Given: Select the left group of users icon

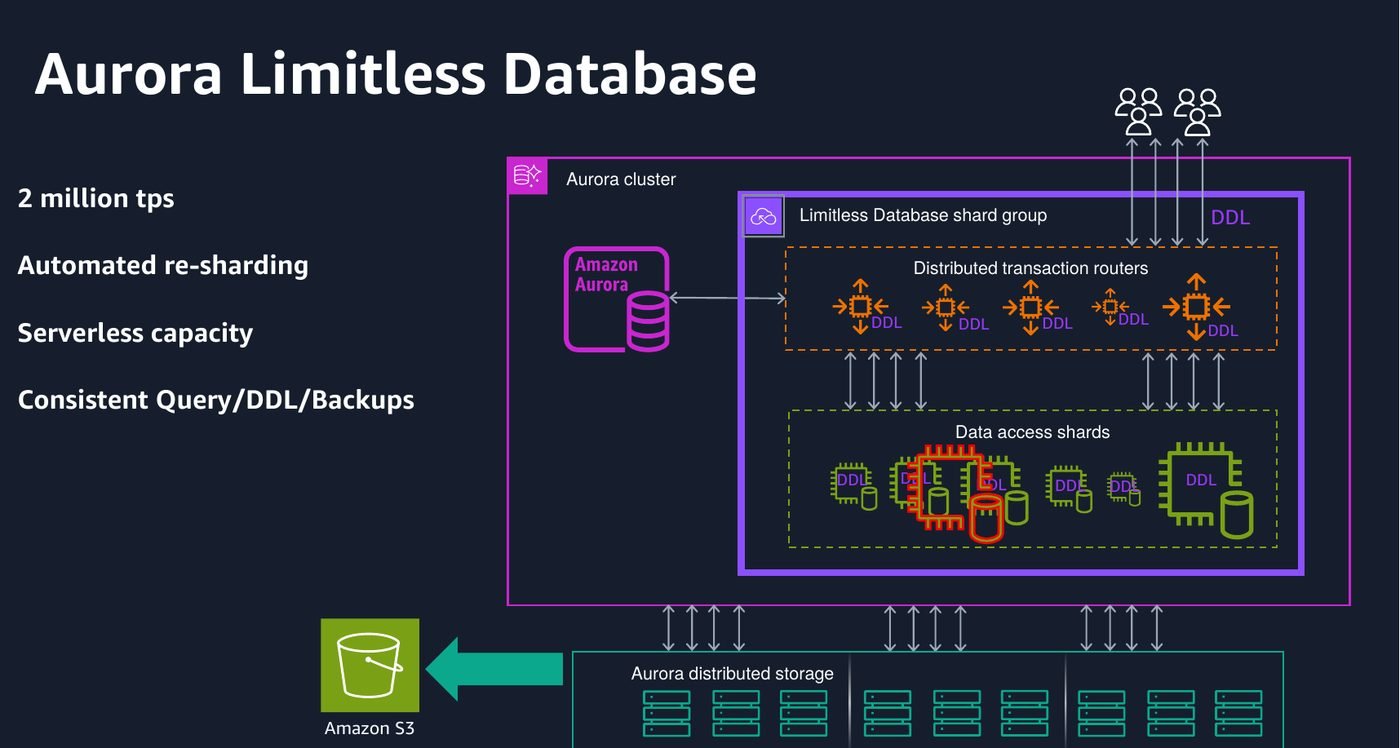Looking at the screenshot, I should click(1139, 111).
